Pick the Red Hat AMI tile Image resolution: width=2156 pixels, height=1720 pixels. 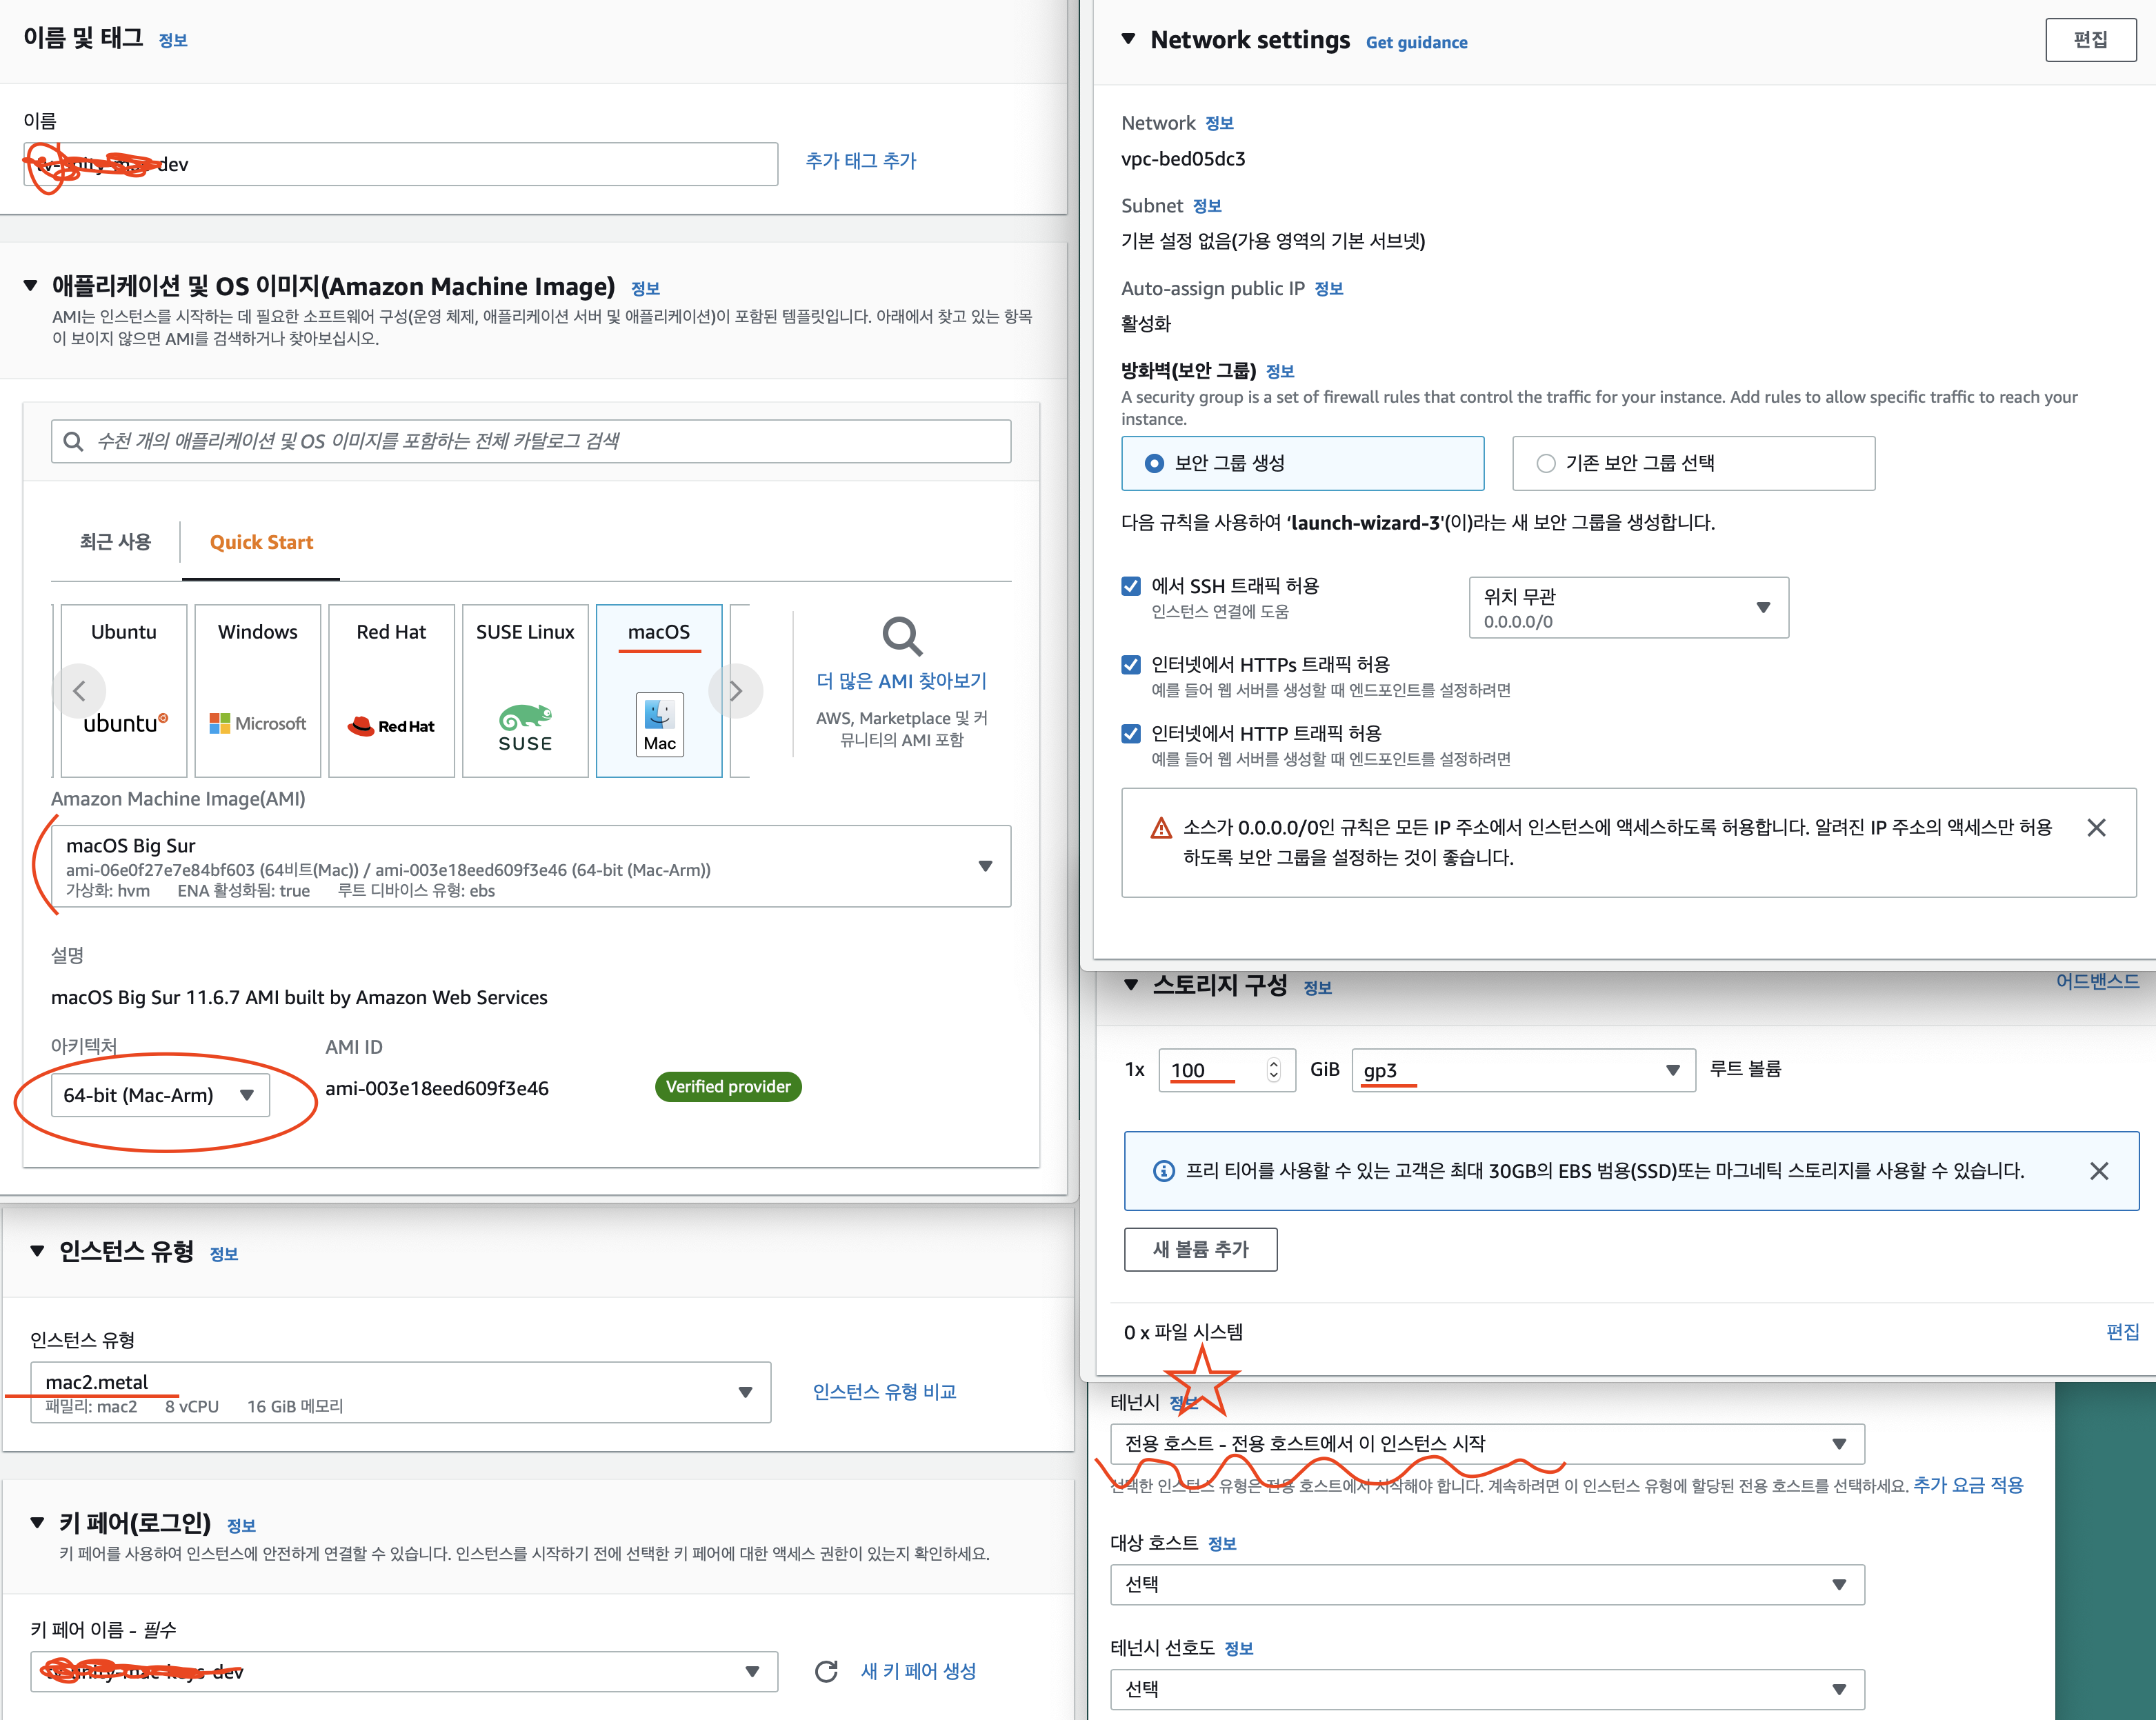(x=391, y=691)
